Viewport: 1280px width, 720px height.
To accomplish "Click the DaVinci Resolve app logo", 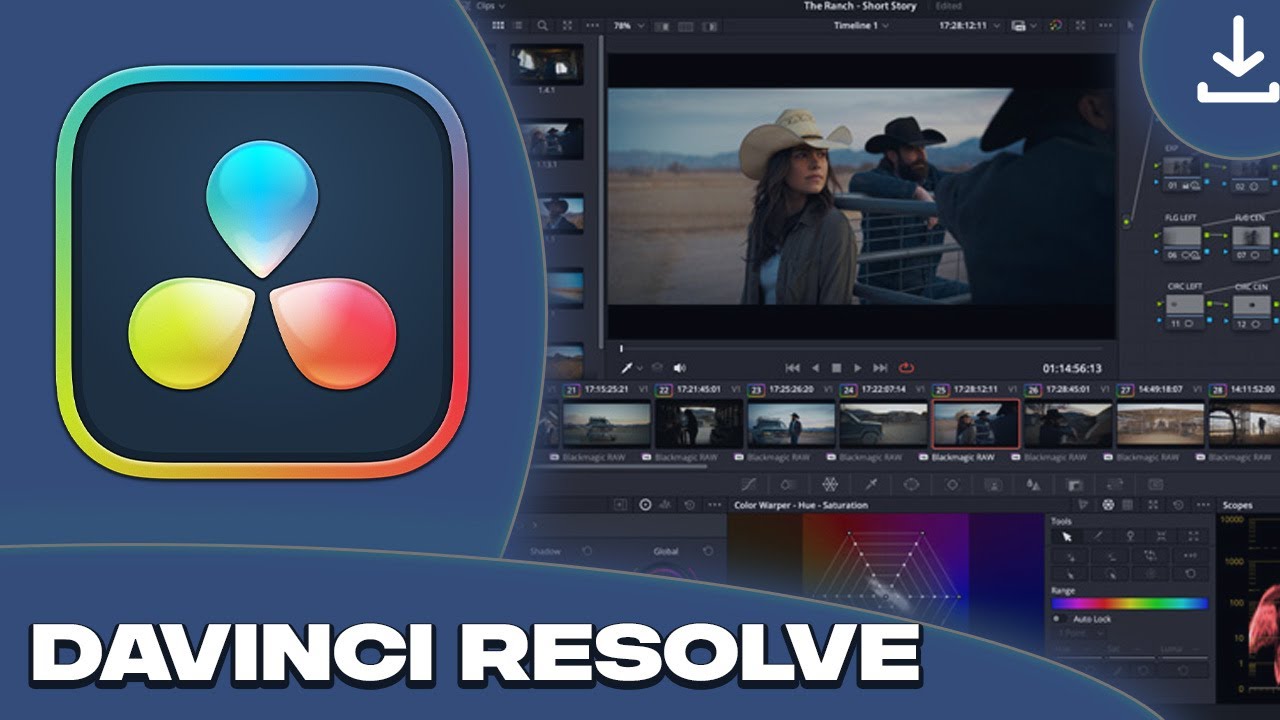I will [x=262, y=272].
